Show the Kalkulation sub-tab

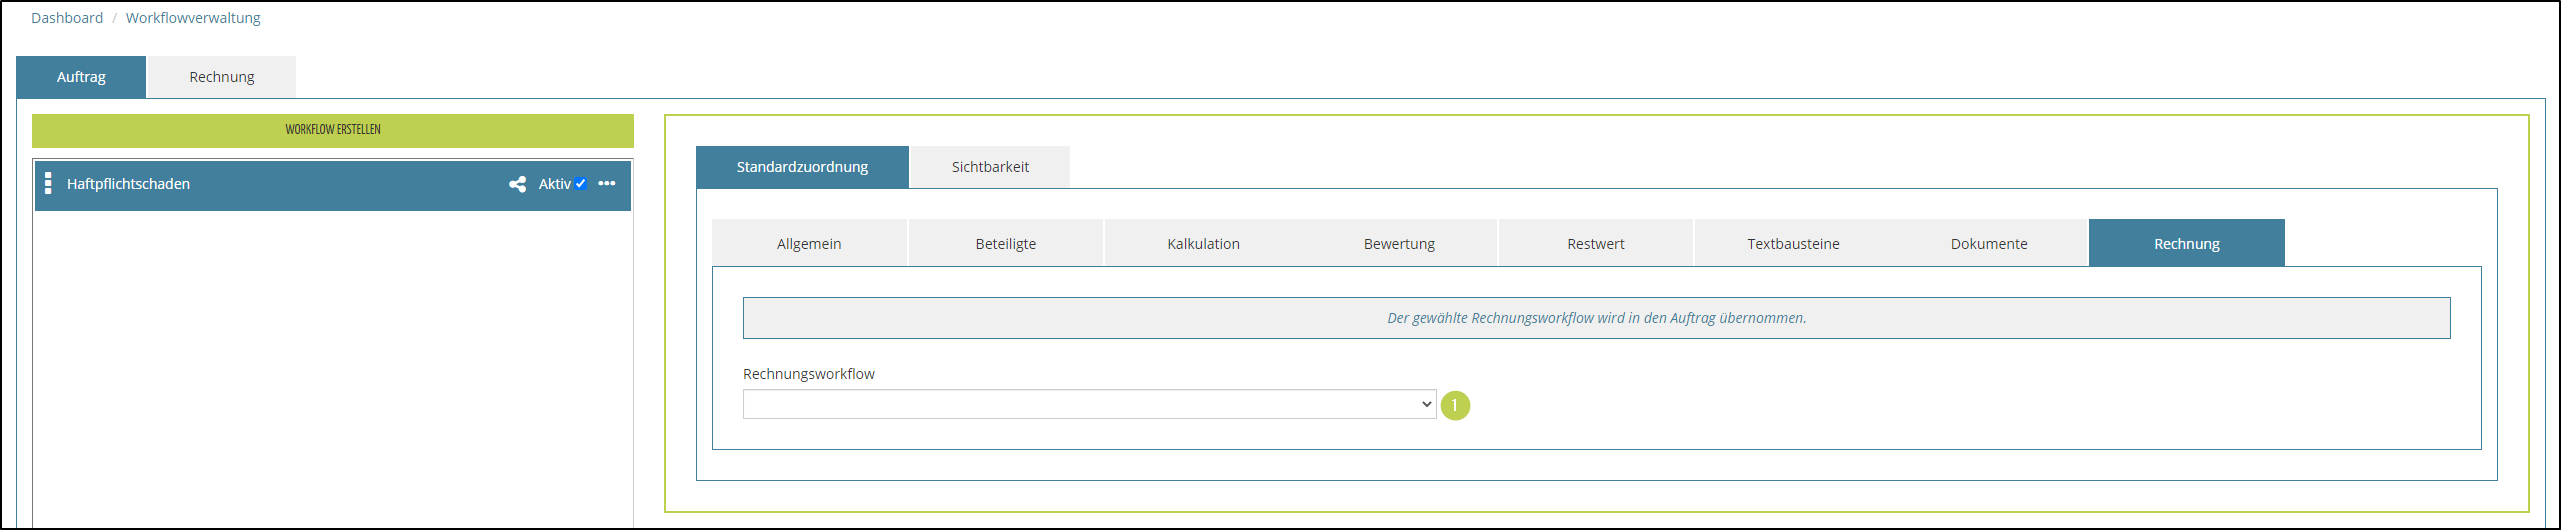(x=1203, y=244)
